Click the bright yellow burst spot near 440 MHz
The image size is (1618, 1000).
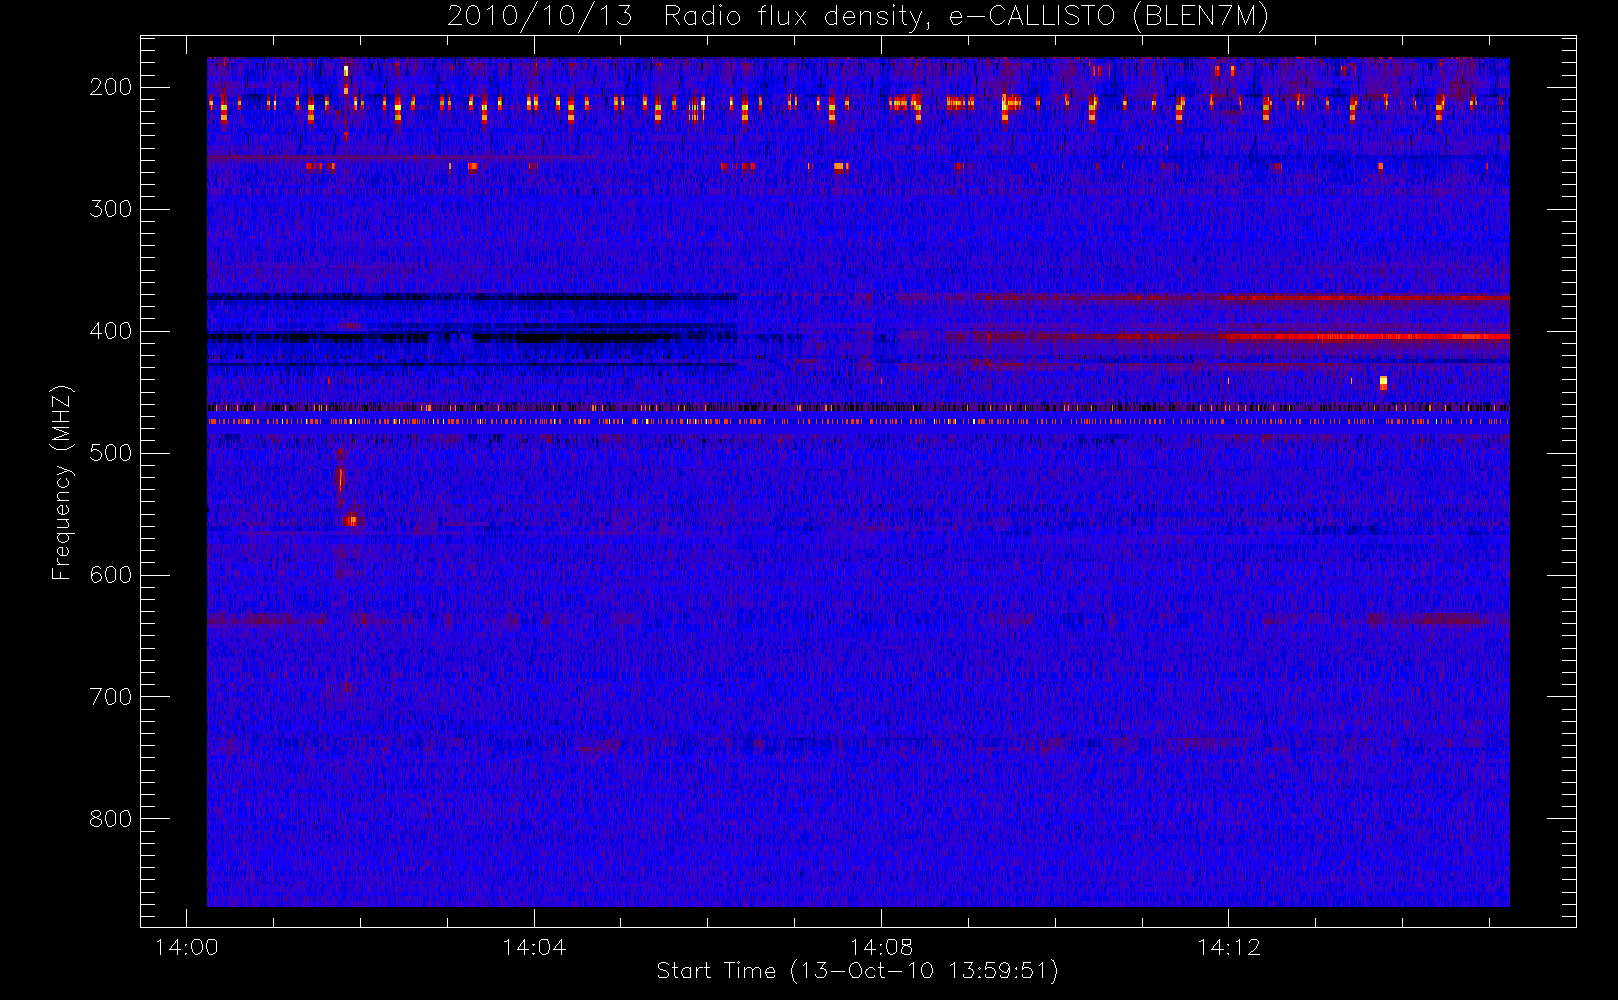click(1383, 382)
